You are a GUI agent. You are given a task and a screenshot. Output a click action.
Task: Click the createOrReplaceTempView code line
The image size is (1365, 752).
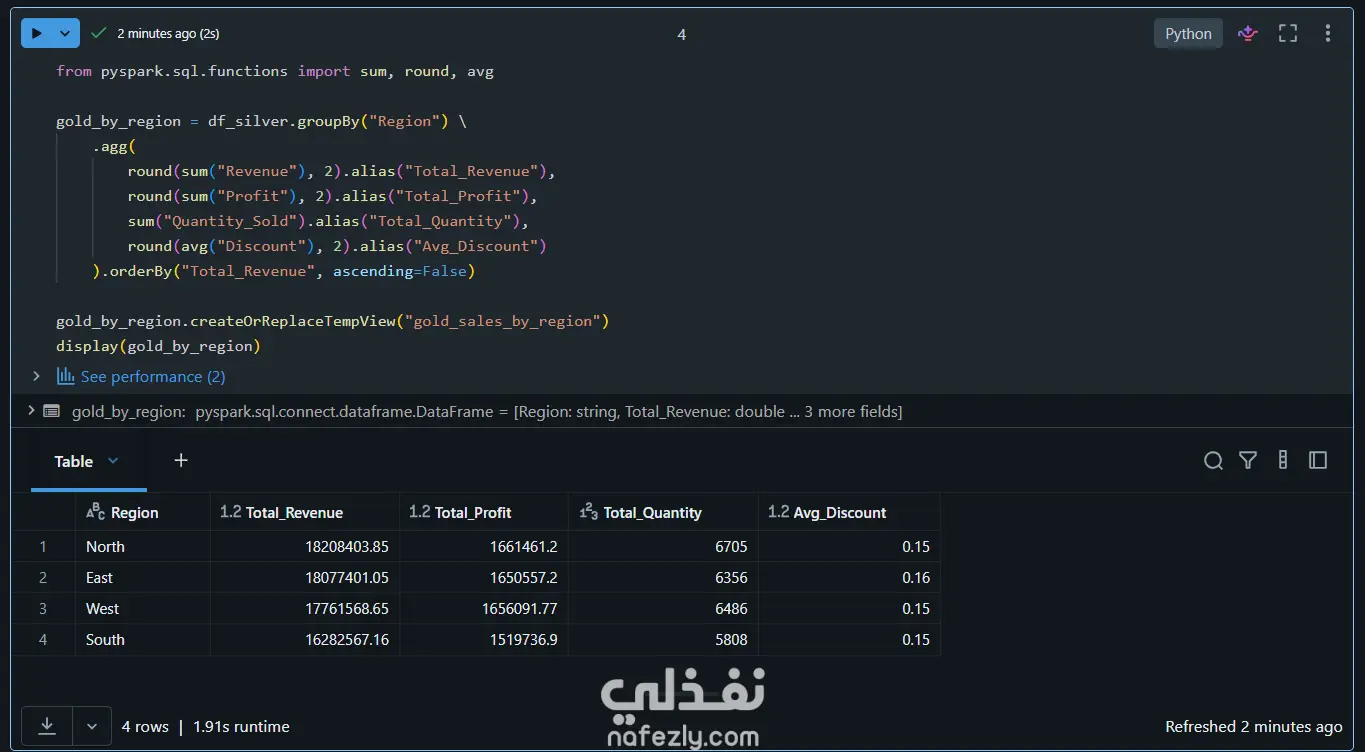(x=332, y=321)
